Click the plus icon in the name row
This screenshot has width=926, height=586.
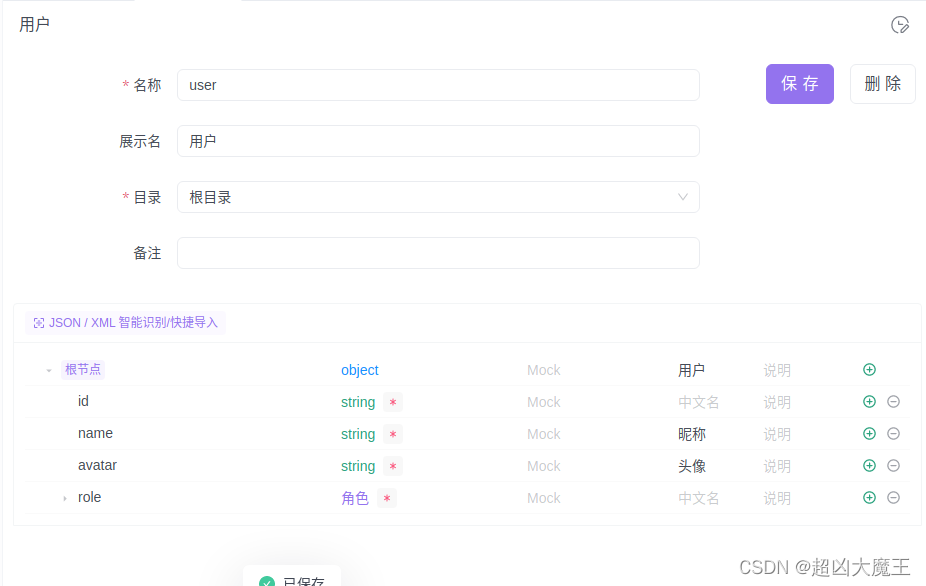(869, 434)
